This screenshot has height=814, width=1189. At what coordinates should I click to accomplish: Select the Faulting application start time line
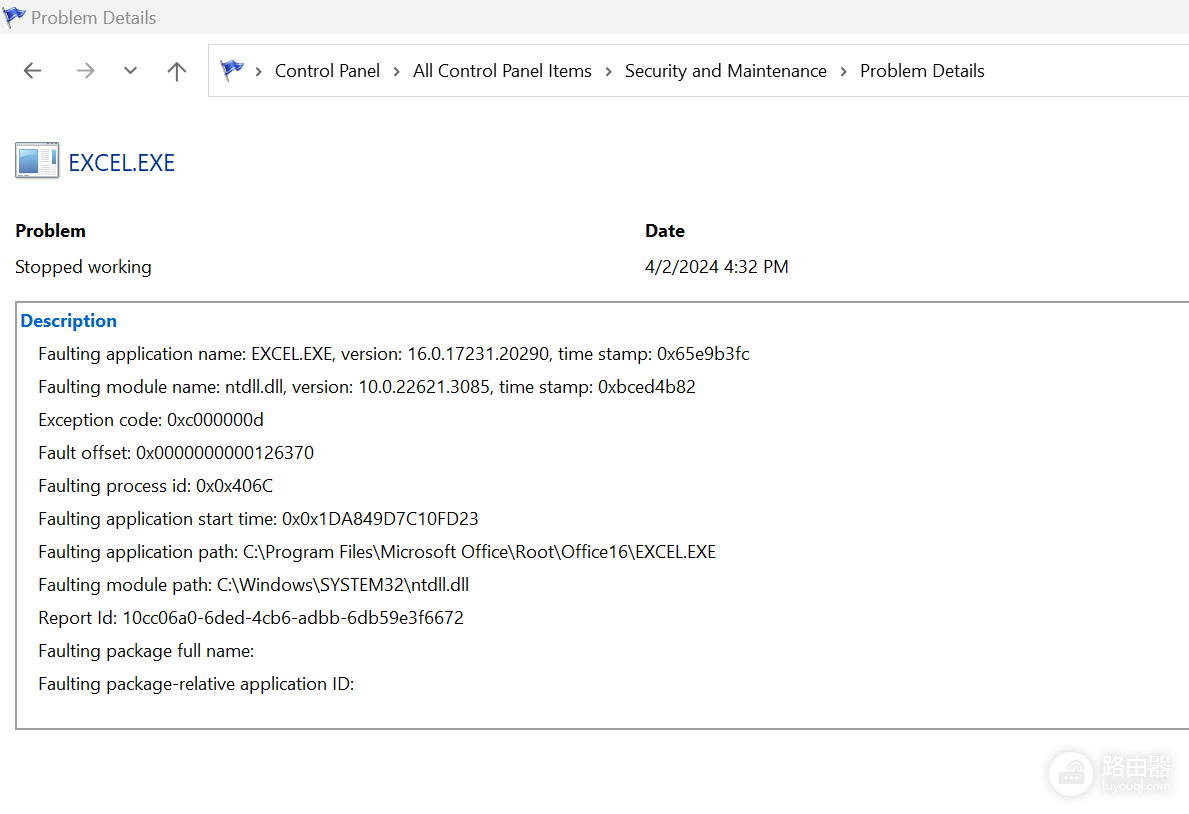tap(259, 519)
